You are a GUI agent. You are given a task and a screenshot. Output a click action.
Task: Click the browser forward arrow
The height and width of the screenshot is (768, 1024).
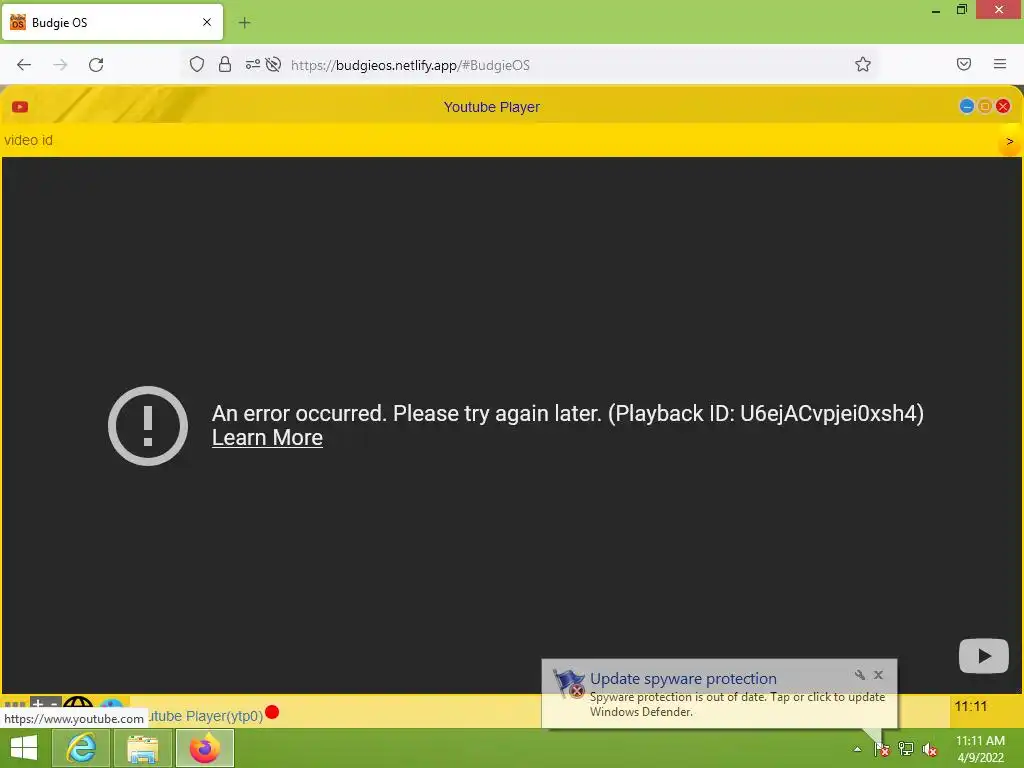point(60,65)
